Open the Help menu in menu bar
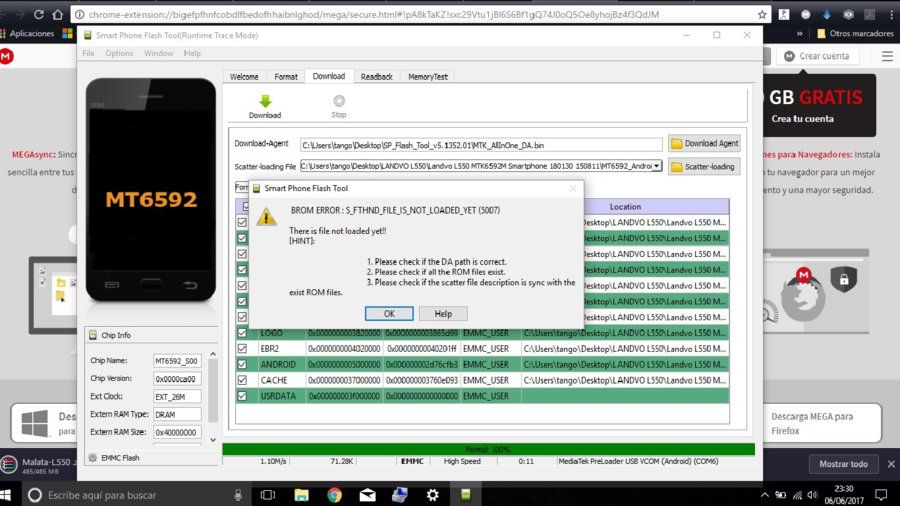 click(192, 53)
